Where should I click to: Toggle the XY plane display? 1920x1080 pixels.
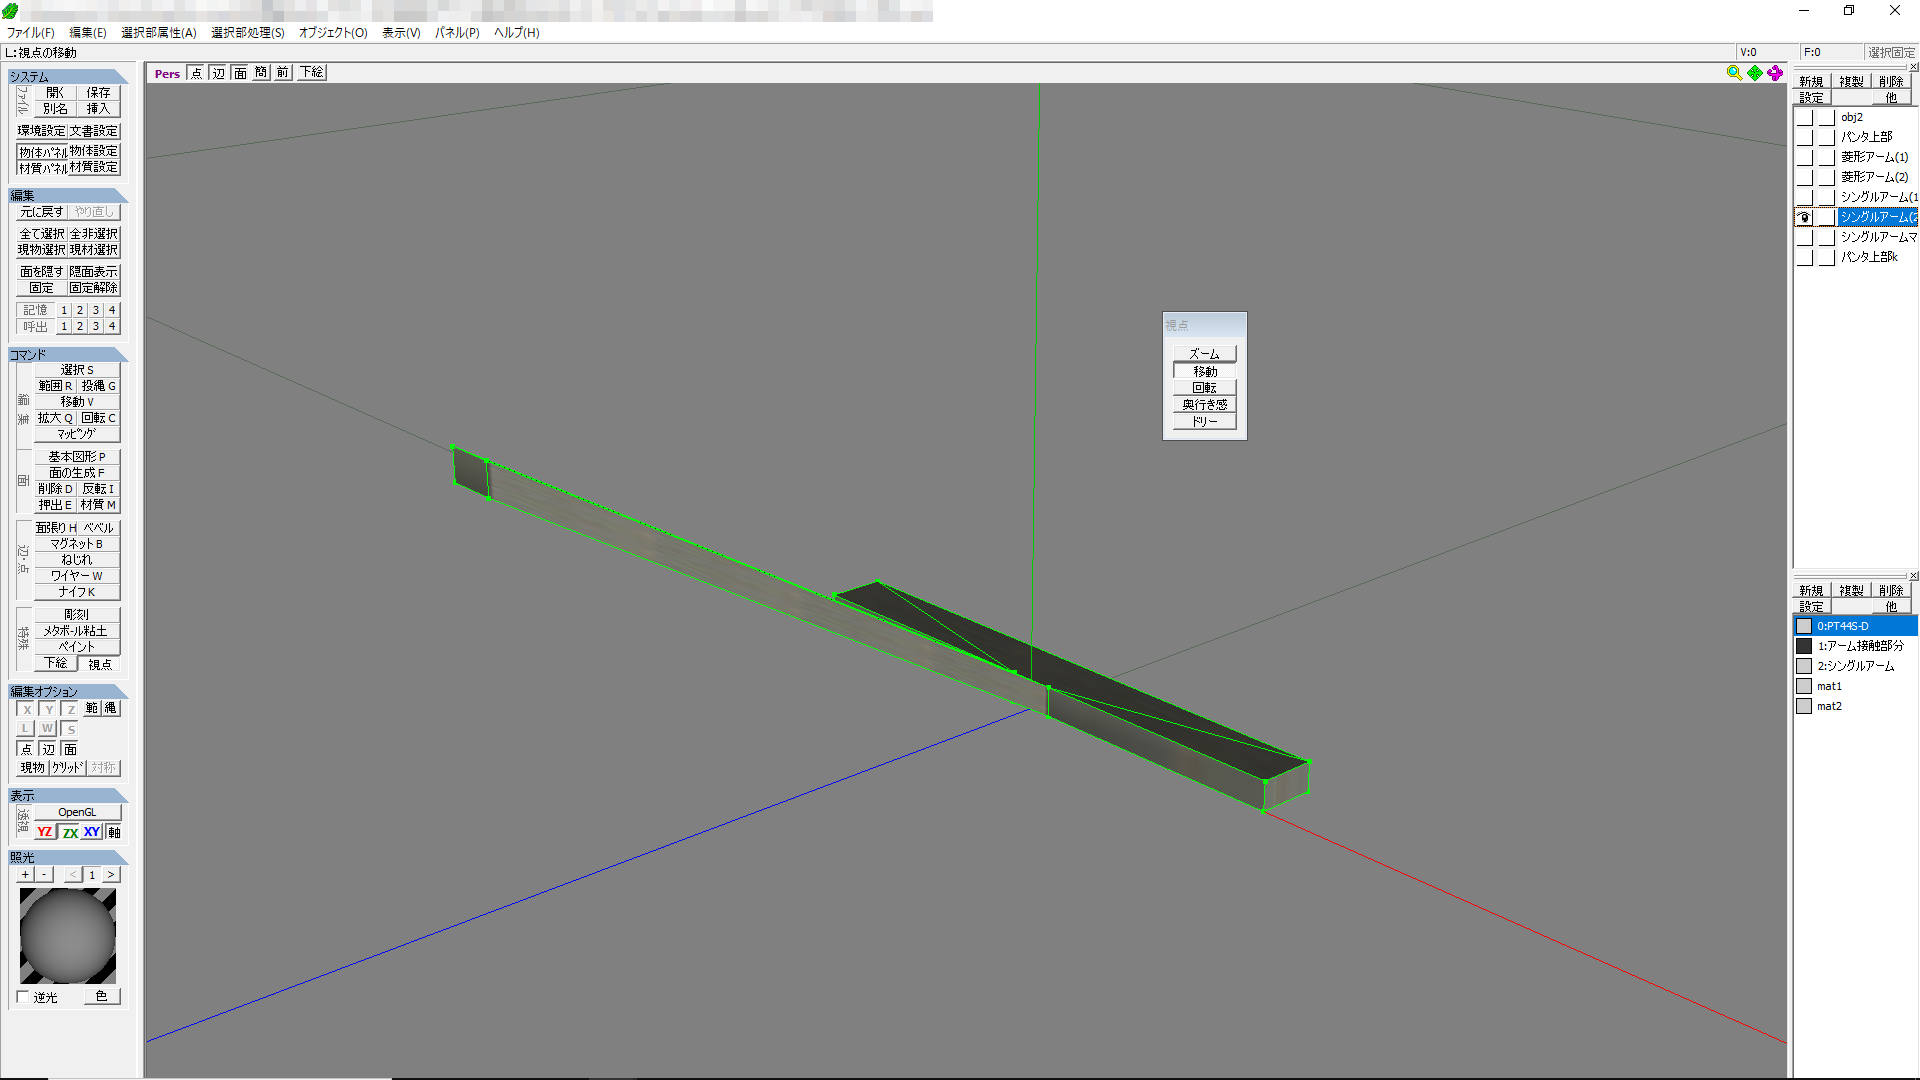click(x=92, y=832)
